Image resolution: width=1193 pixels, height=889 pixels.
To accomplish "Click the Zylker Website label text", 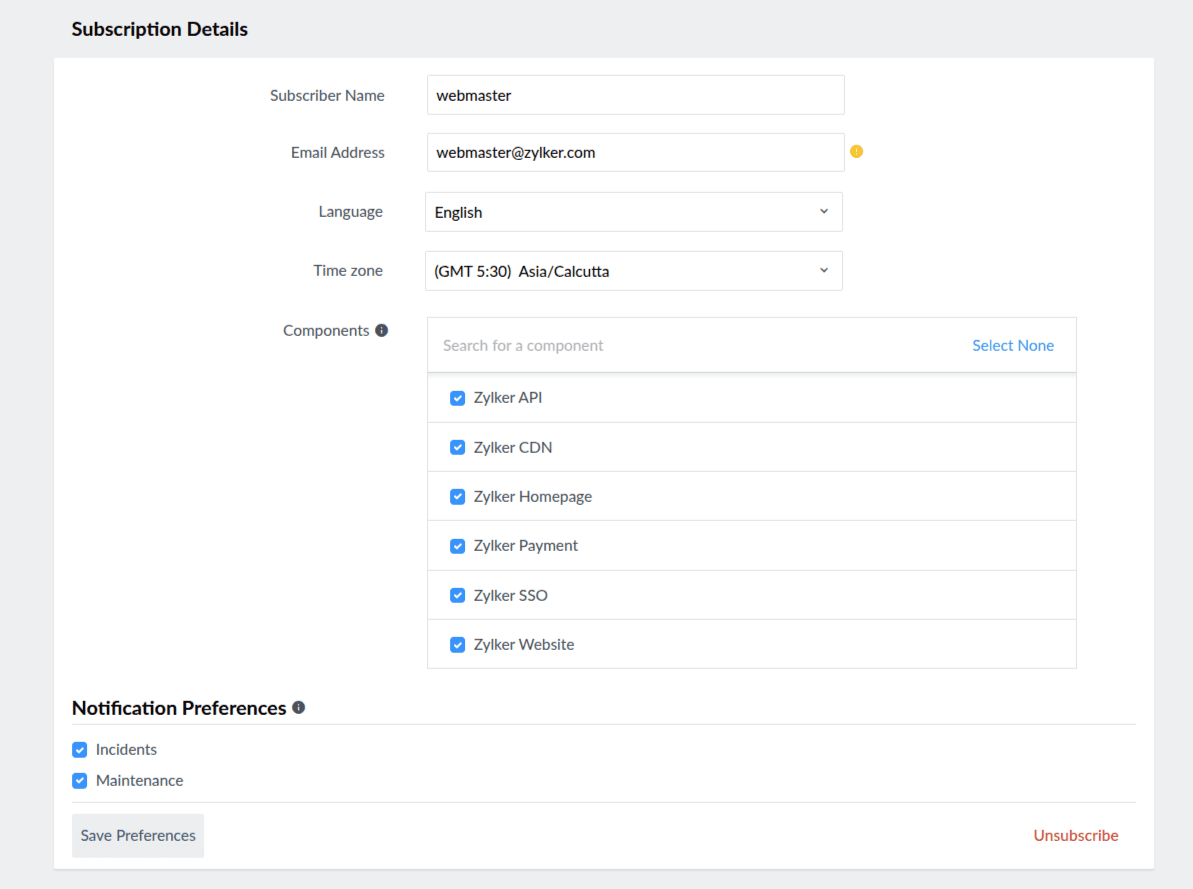I will pos(523,645).
